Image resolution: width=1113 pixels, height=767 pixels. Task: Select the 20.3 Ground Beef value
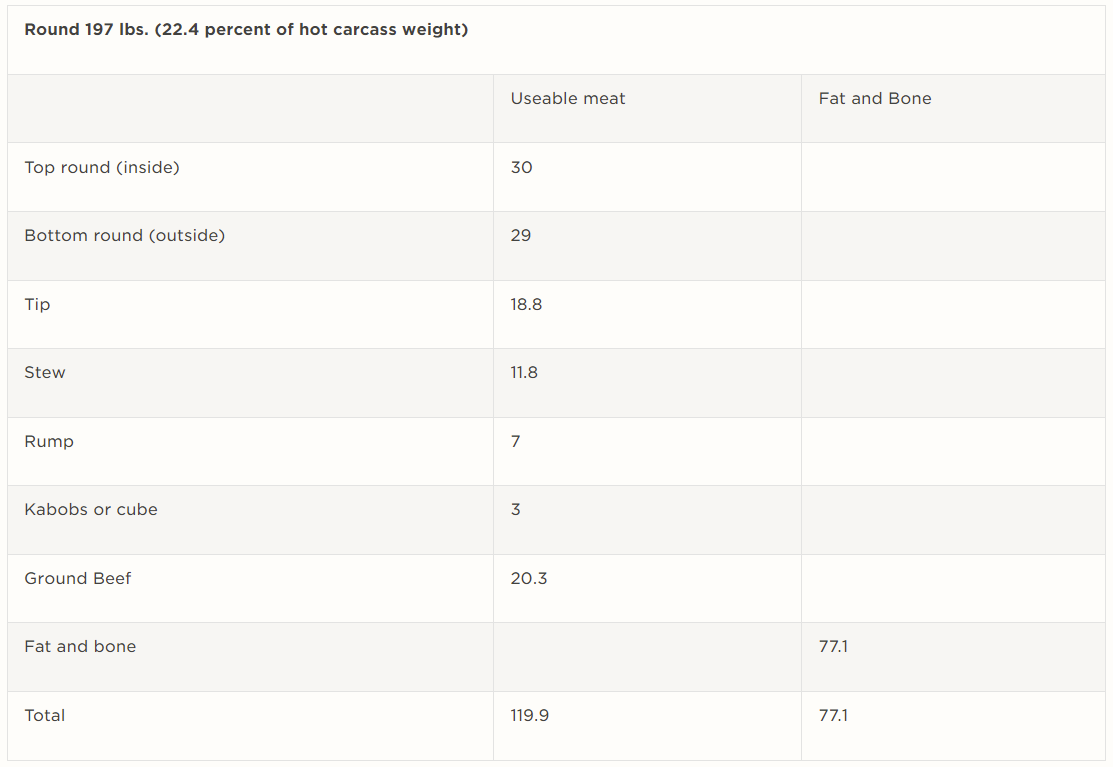(529, 579)
